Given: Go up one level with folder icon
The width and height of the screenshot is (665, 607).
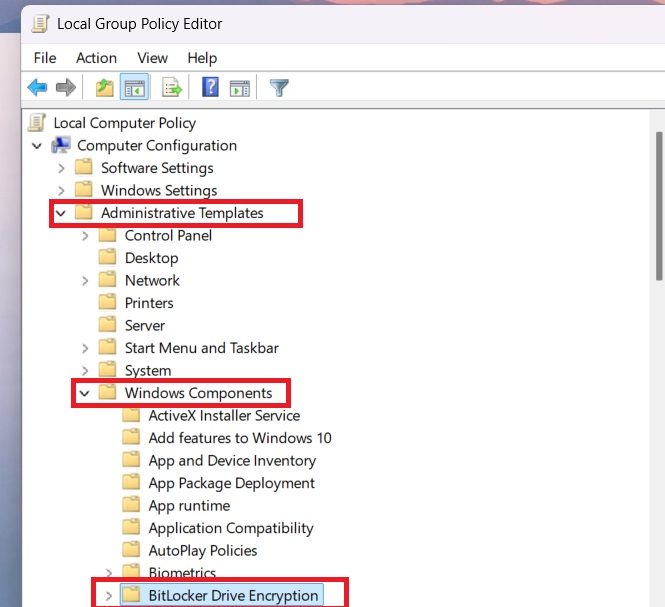Looking at the screenshot, I should 104,87.
